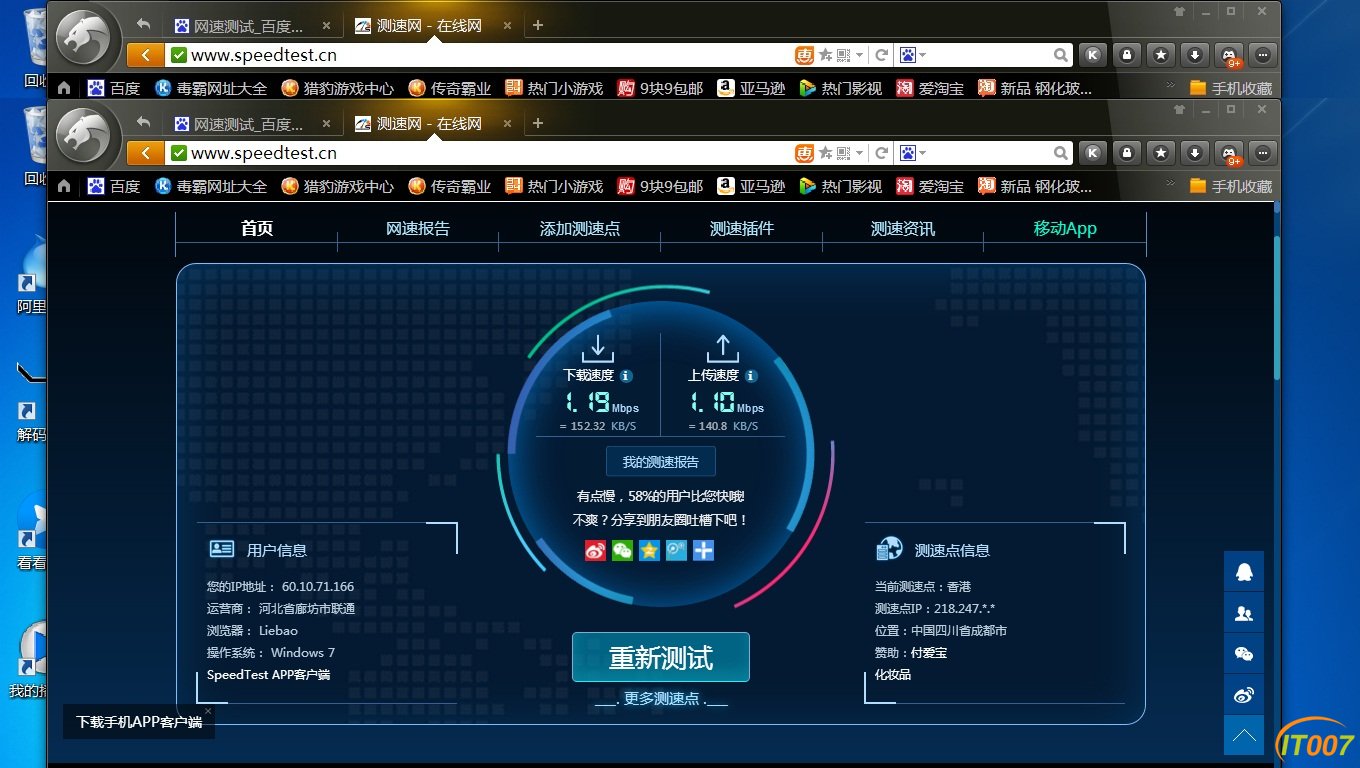Share result to WeChat green icon
Viewport: 1360px width, 768px height.
point(622,550)
